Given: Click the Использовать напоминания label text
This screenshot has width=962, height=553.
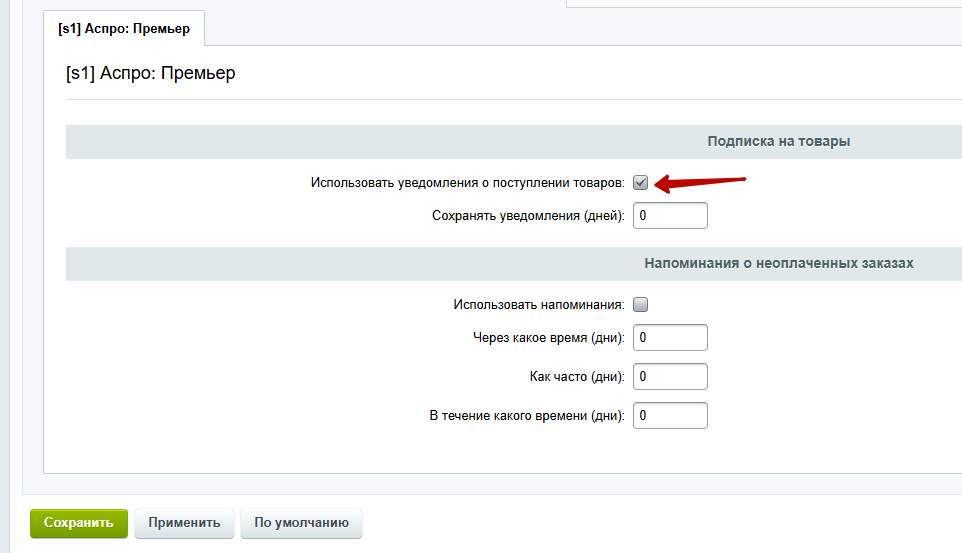Looking at the screenshot, I should (539, 304).
